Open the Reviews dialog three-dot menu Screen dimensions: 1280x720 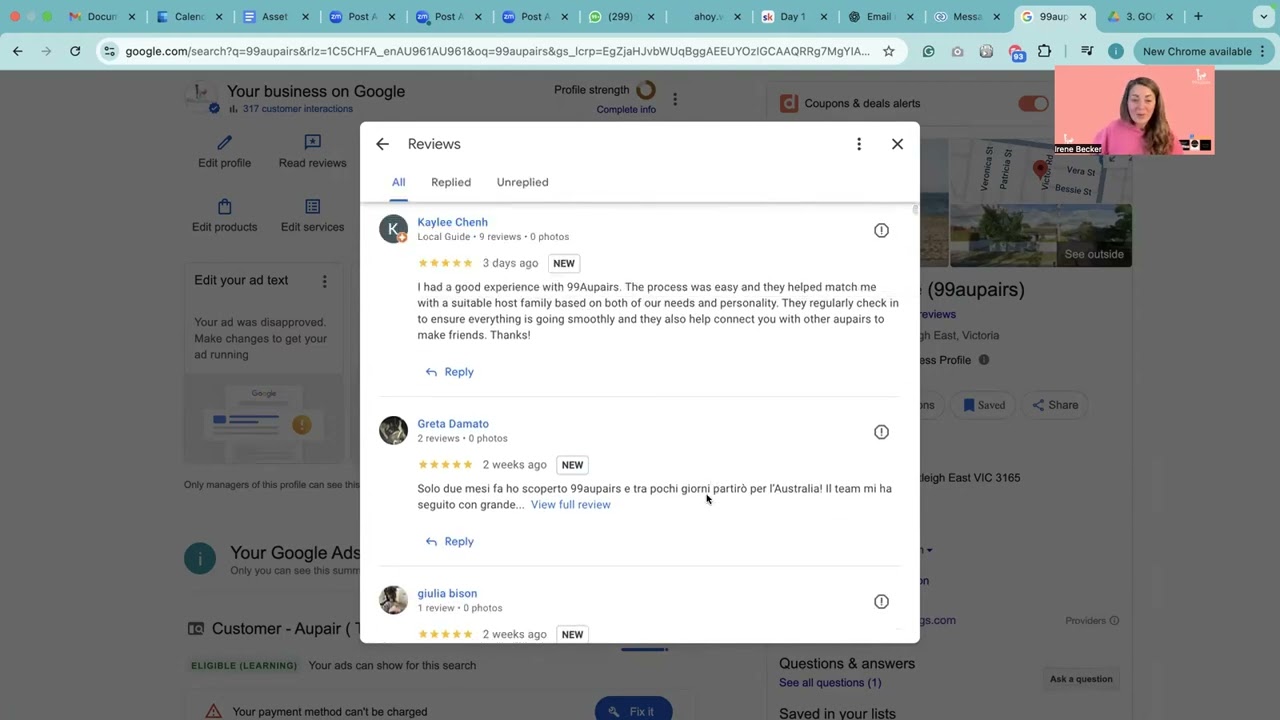(858, 144)
